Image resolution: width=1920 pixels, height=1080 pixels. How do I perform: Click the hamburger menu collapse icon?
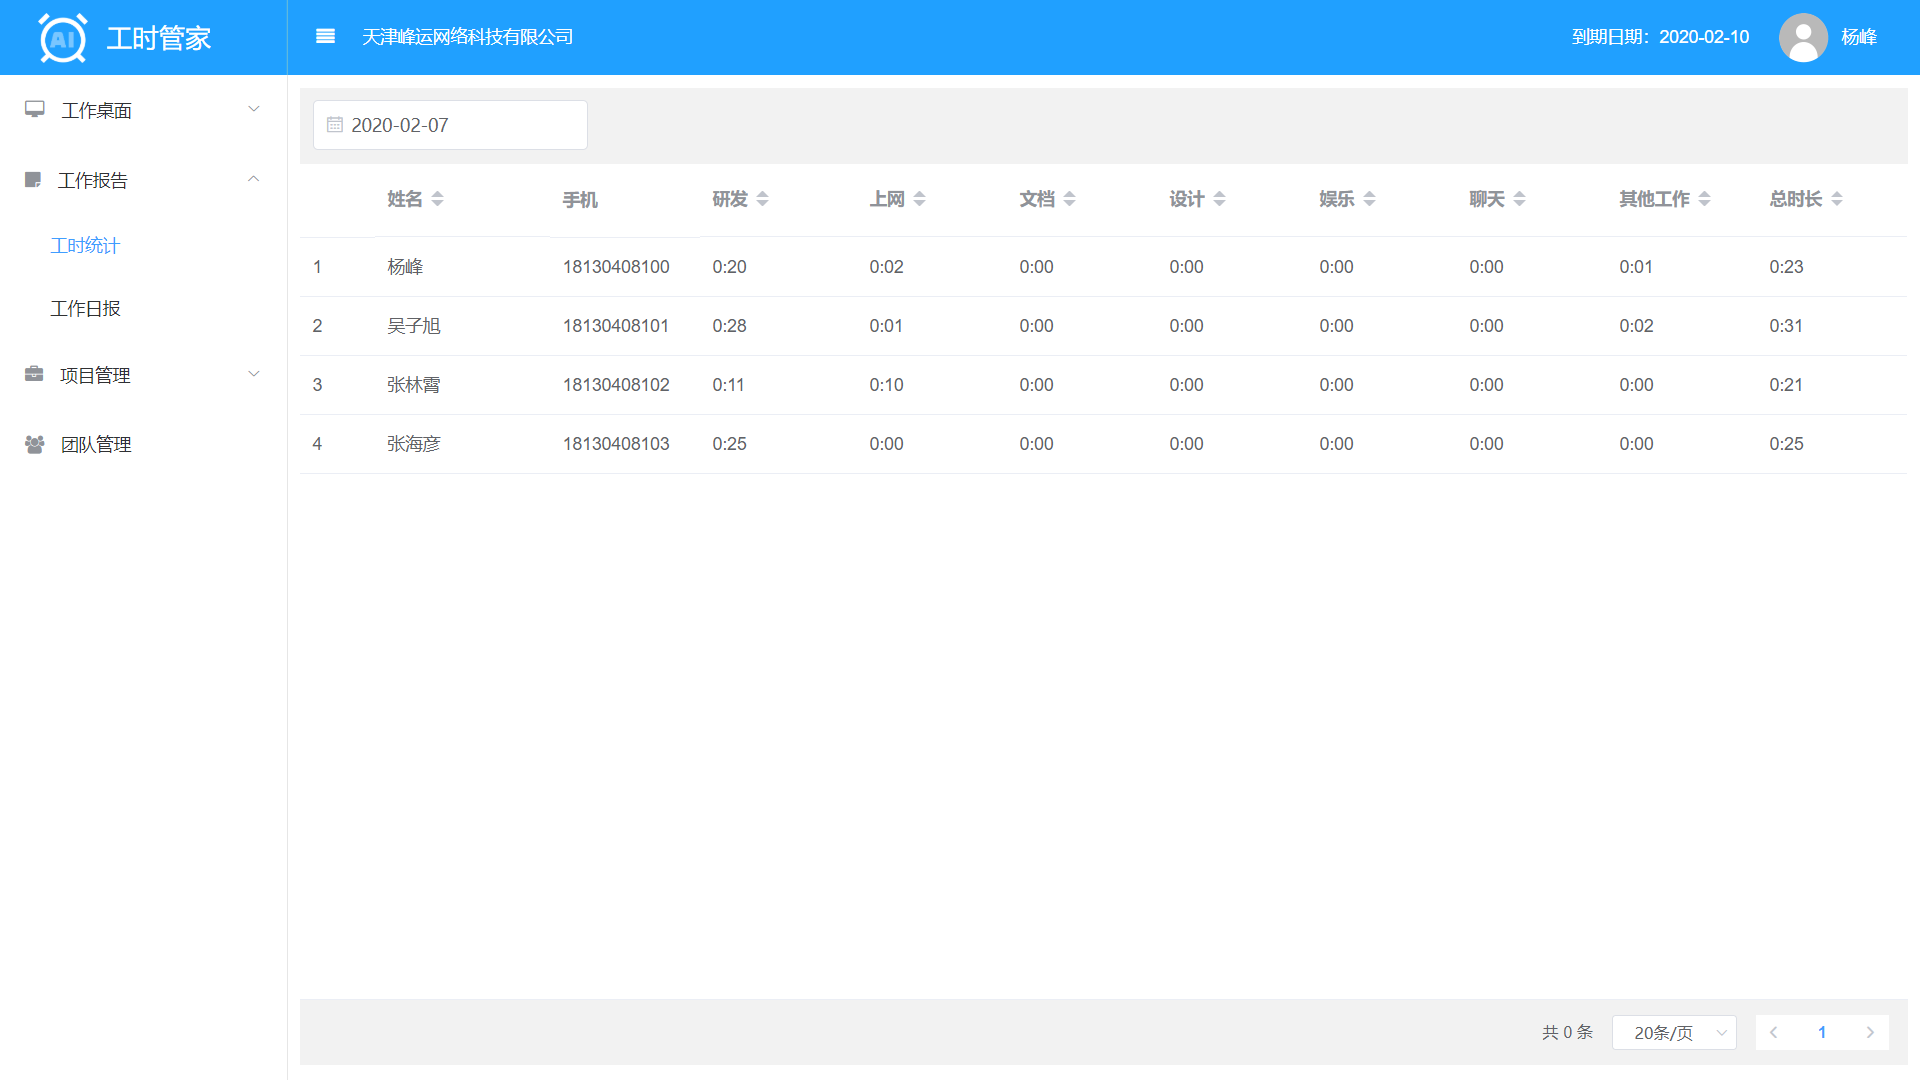click(325, 37)
